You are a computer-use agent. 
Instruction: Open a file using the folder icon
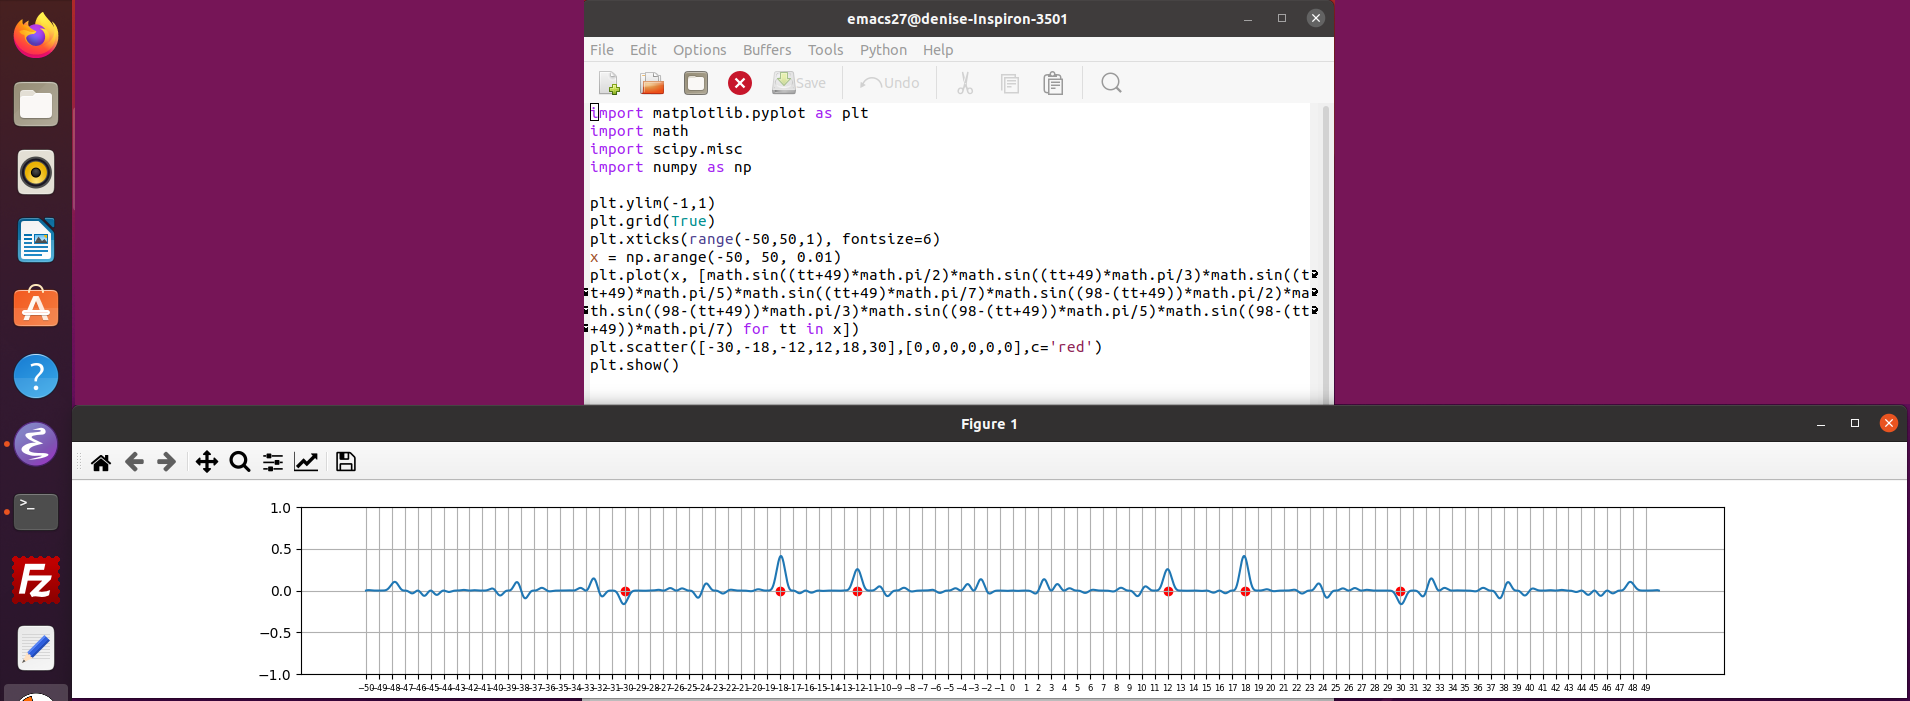coord(652,83)
